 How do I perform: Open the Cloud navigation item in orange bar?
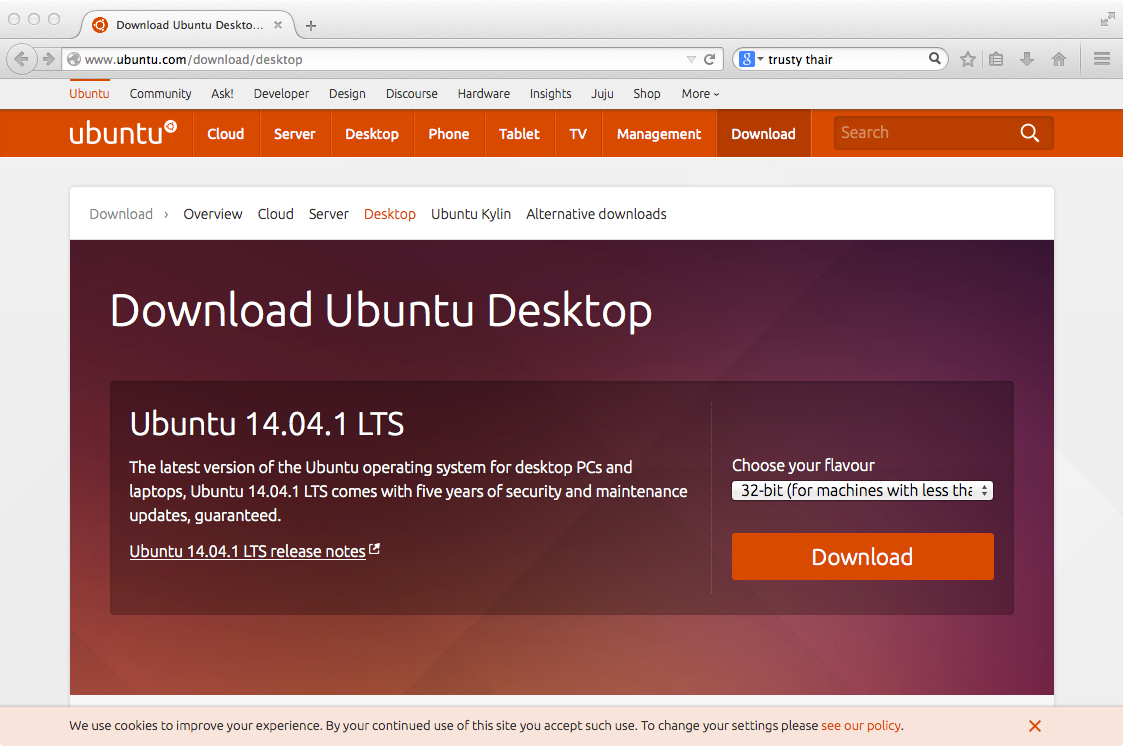226,134
